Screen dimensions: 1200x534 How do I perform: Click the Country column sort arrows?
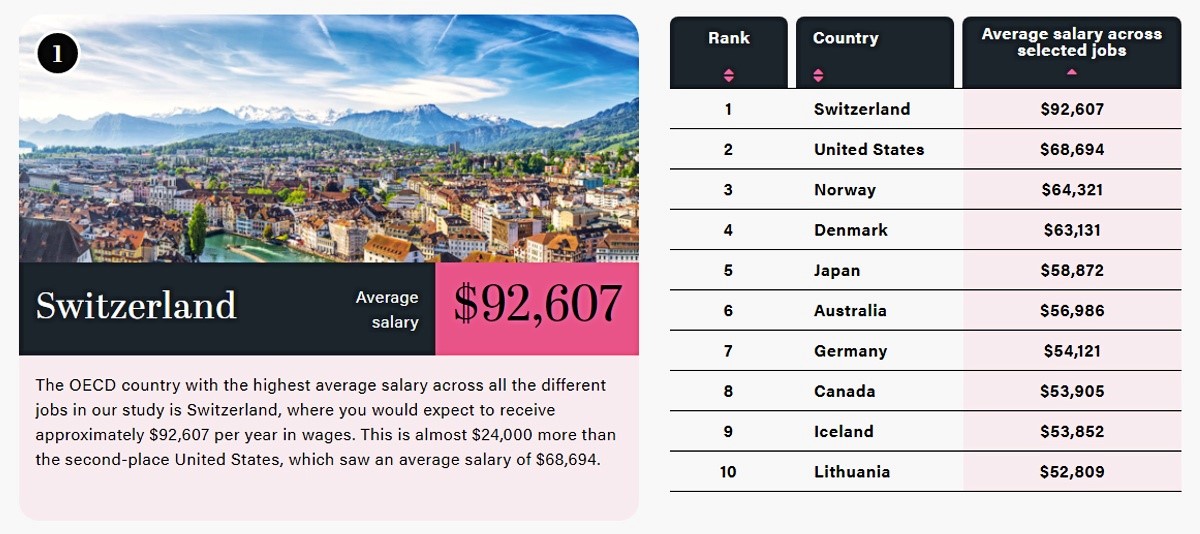tap(819, 75)
